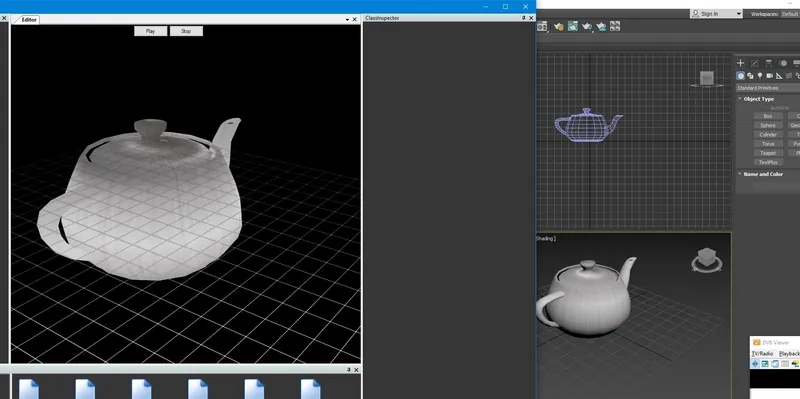Close the ClassInspector panel
800x399 pixels.
point(531,18)
